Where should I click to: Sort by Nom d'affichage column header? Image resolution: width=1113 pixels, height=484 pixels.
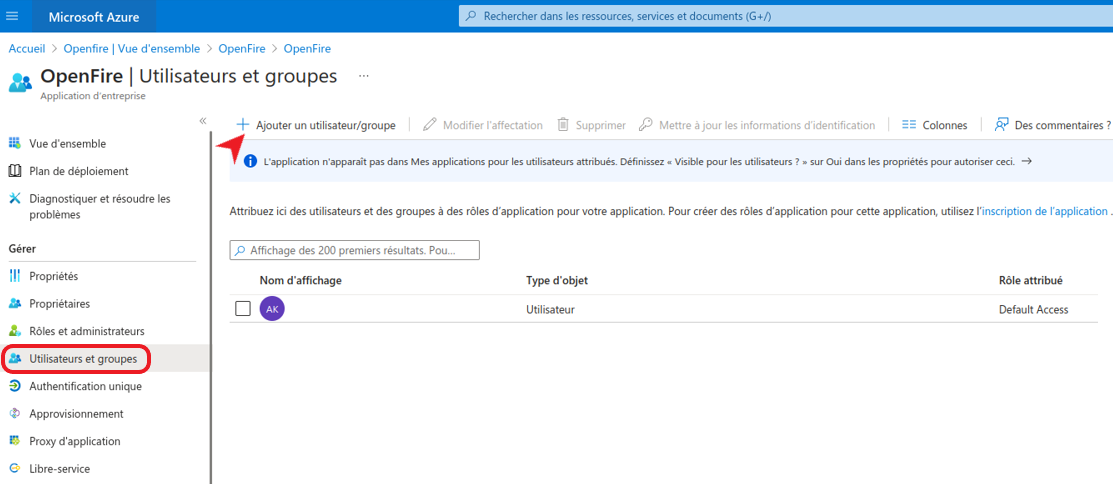pyautogui.click(x=301, y=280)
